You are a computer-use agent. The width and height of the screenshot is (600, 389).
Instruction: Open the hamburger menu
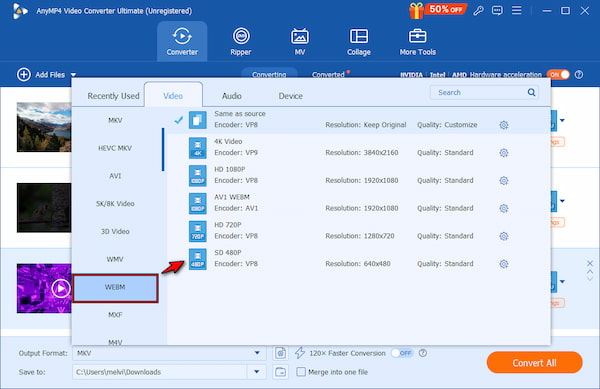pyautogui.click(x=517, y=10)
